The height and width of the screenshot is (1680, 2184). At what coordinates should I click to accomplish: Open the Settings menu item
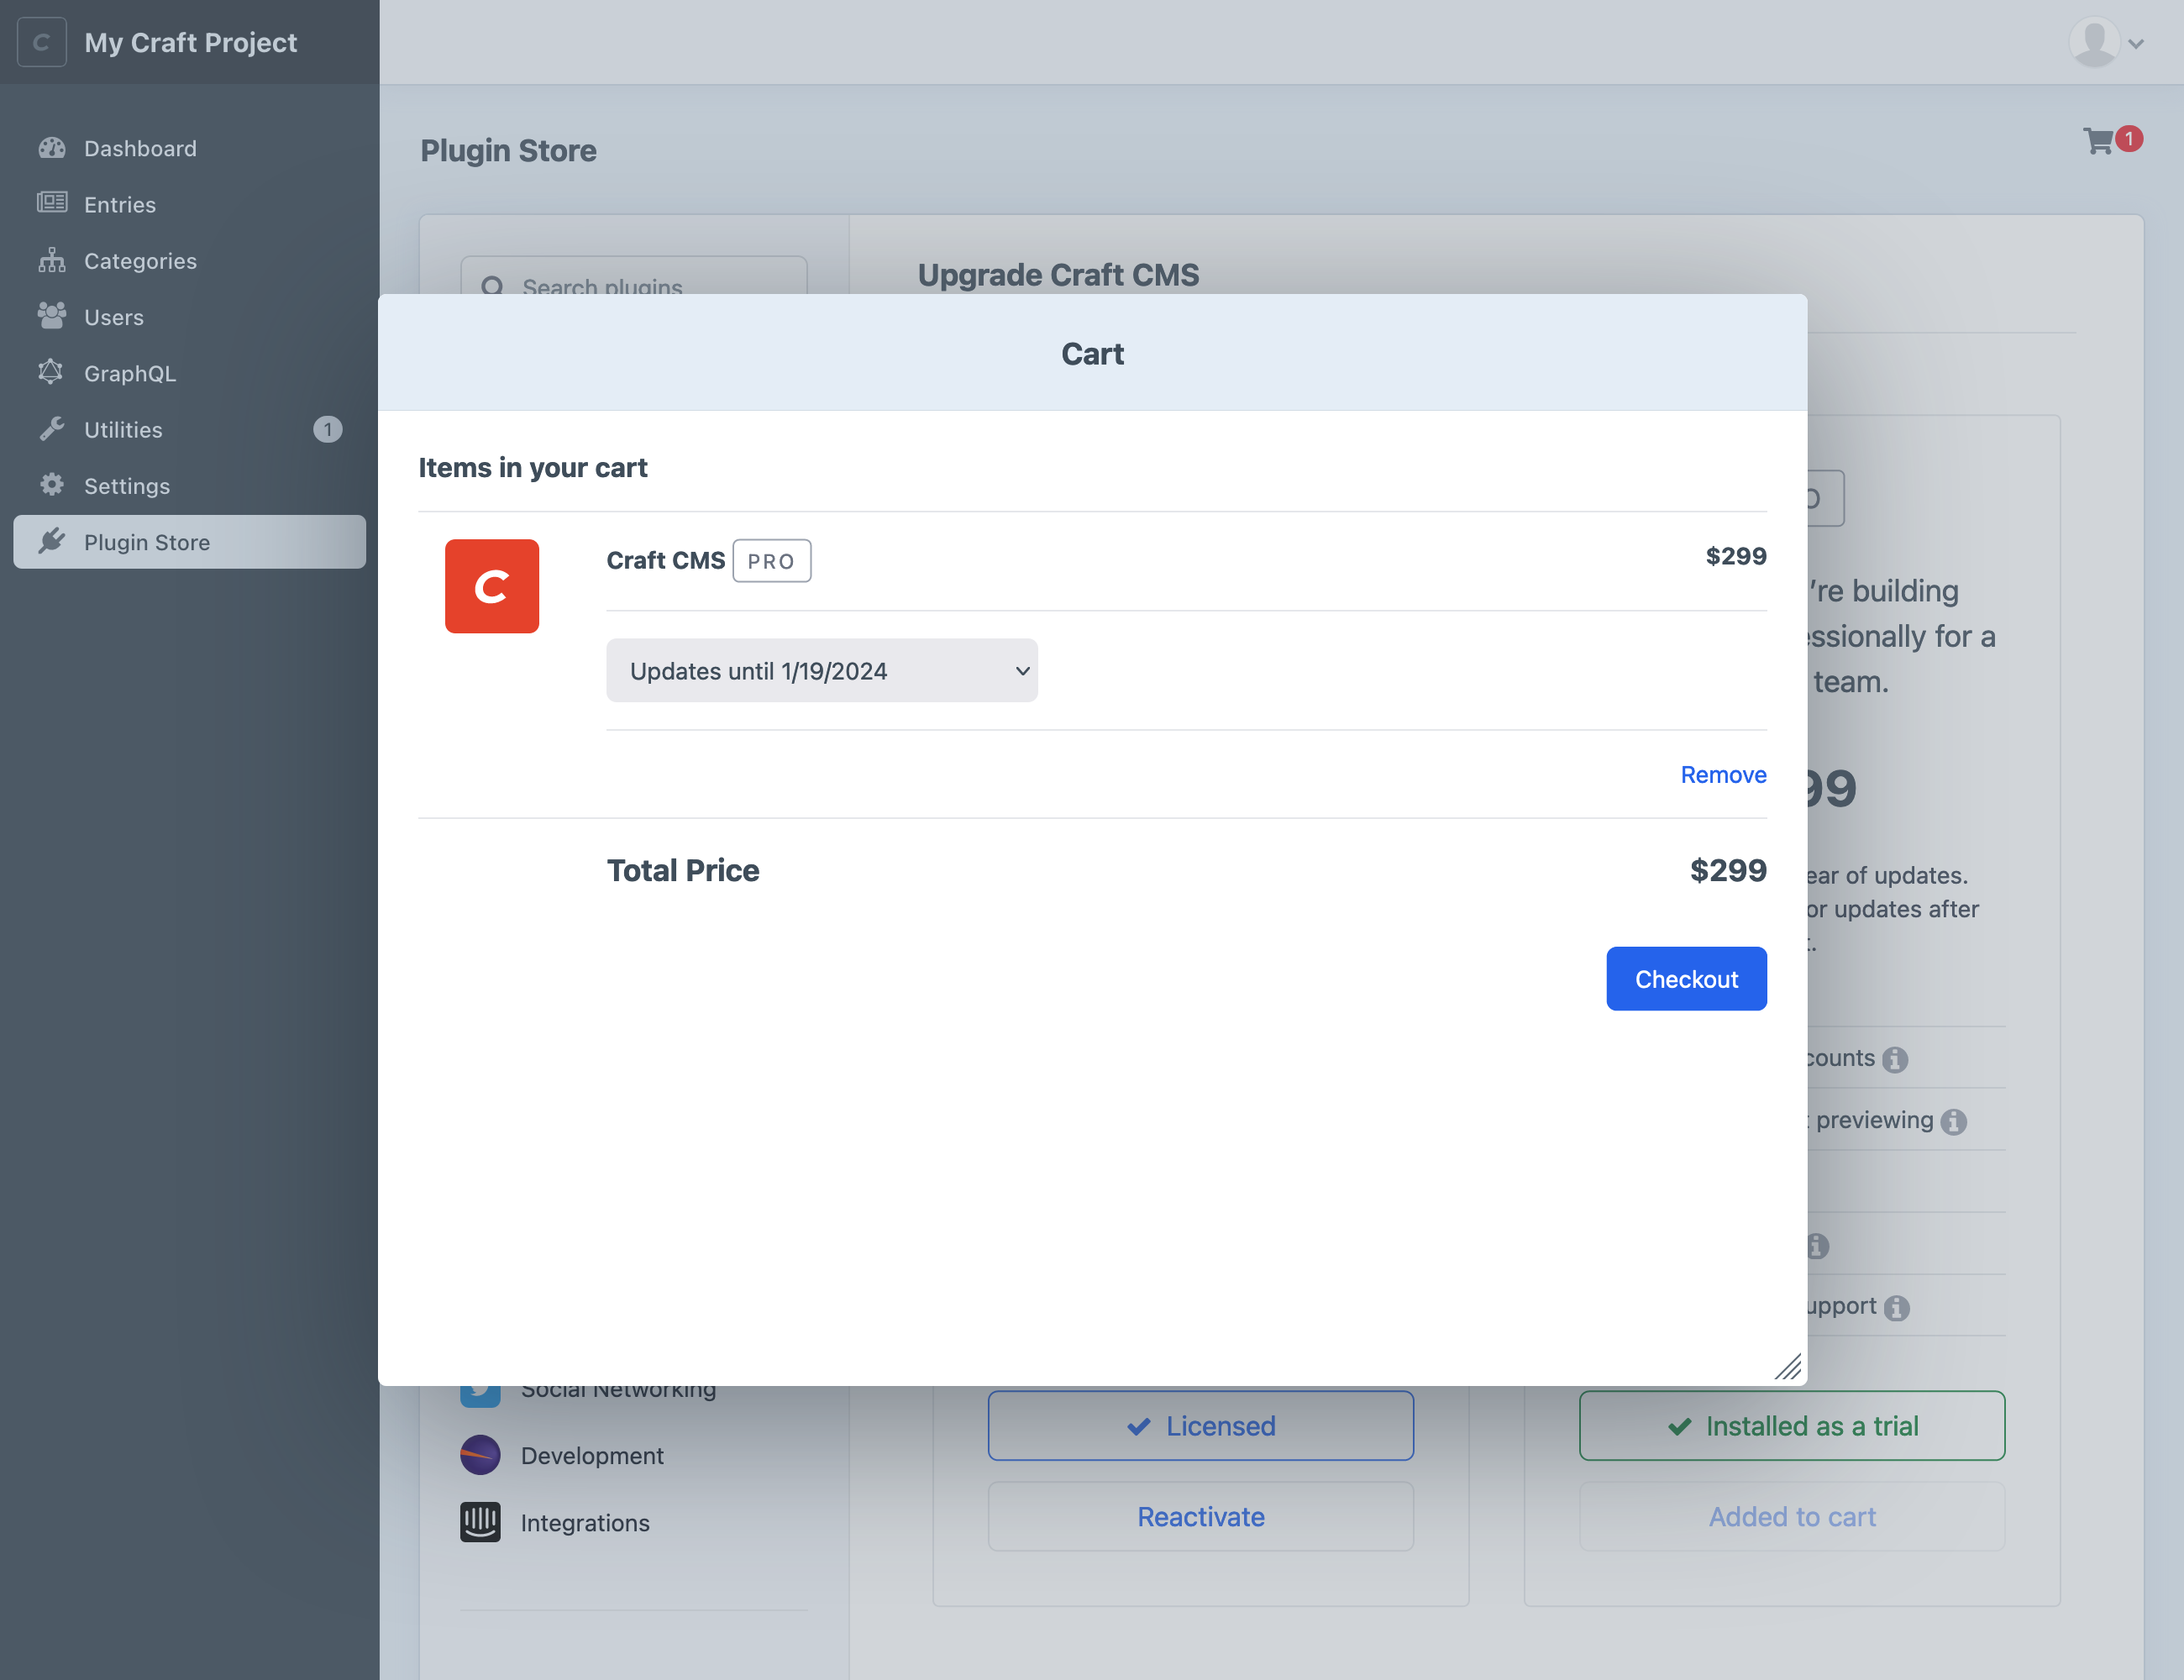pyautogui.click(x=190, y=485)
